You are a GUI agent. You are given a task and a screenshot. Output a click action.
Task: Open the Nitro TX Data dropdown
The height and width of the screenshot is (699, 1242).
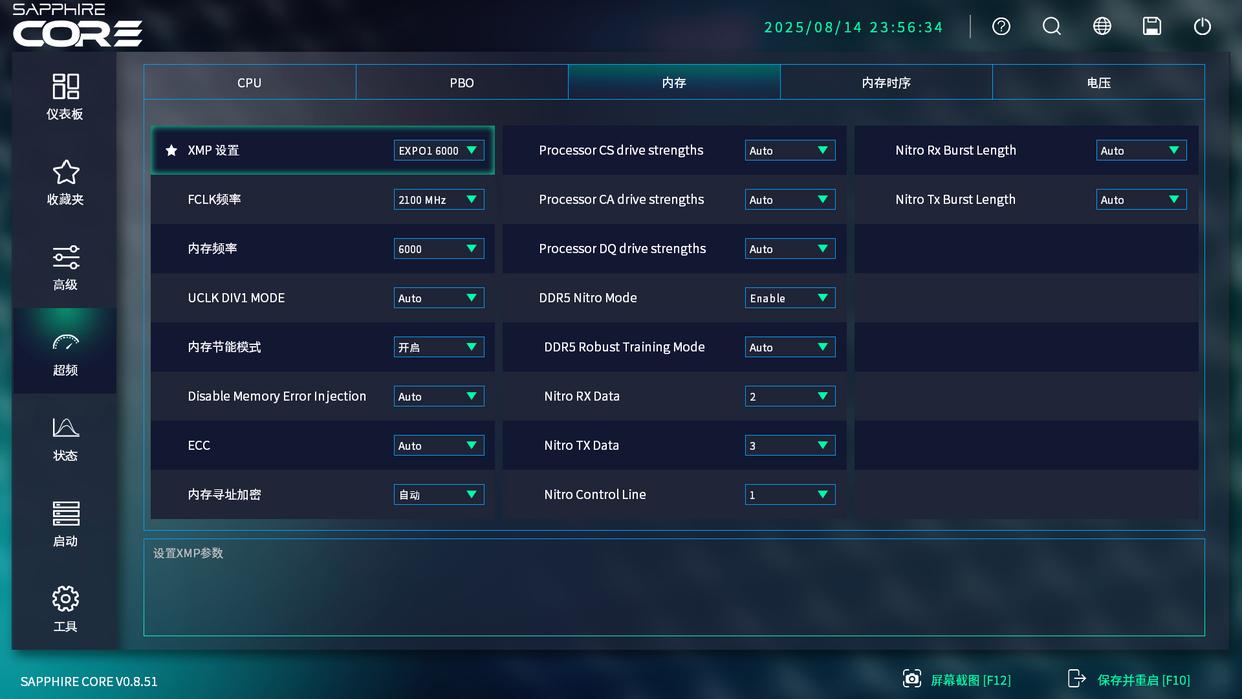coord(790,445)
